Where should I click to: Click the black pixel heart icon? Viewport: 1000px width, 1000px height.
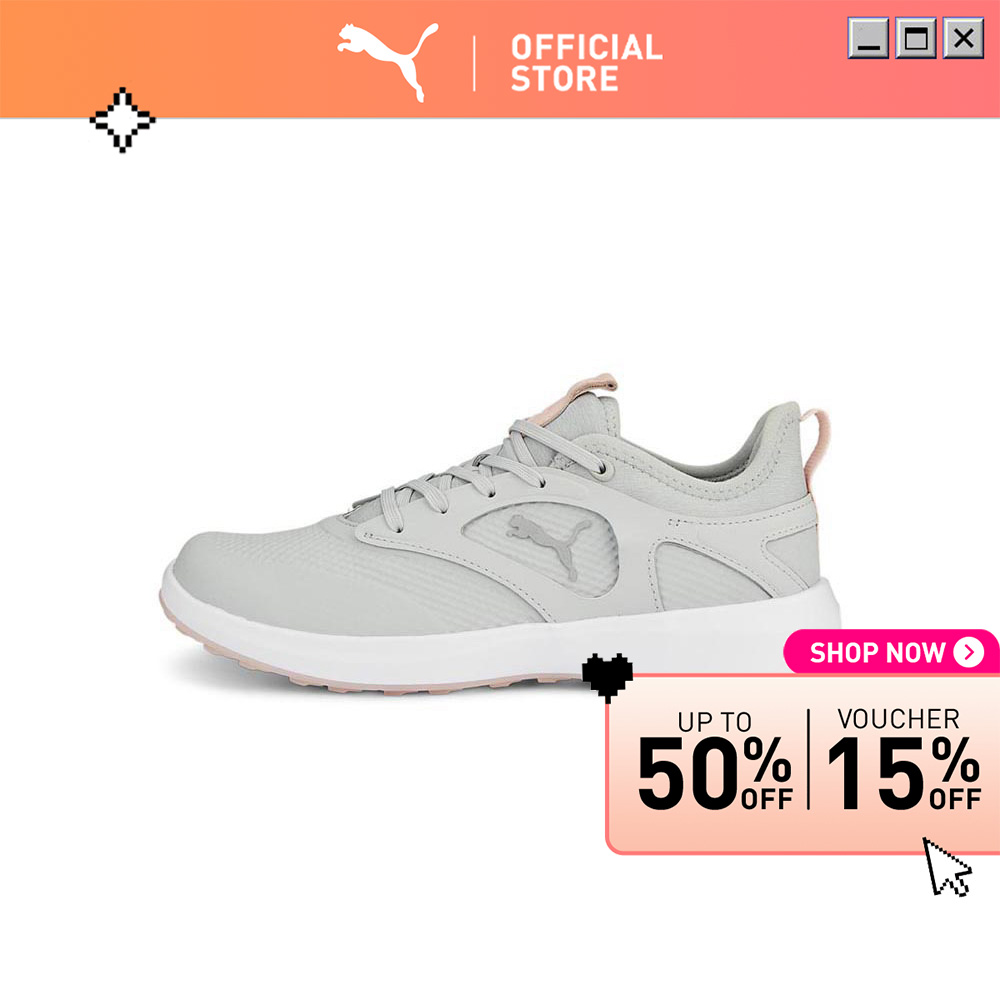(608, 677)
